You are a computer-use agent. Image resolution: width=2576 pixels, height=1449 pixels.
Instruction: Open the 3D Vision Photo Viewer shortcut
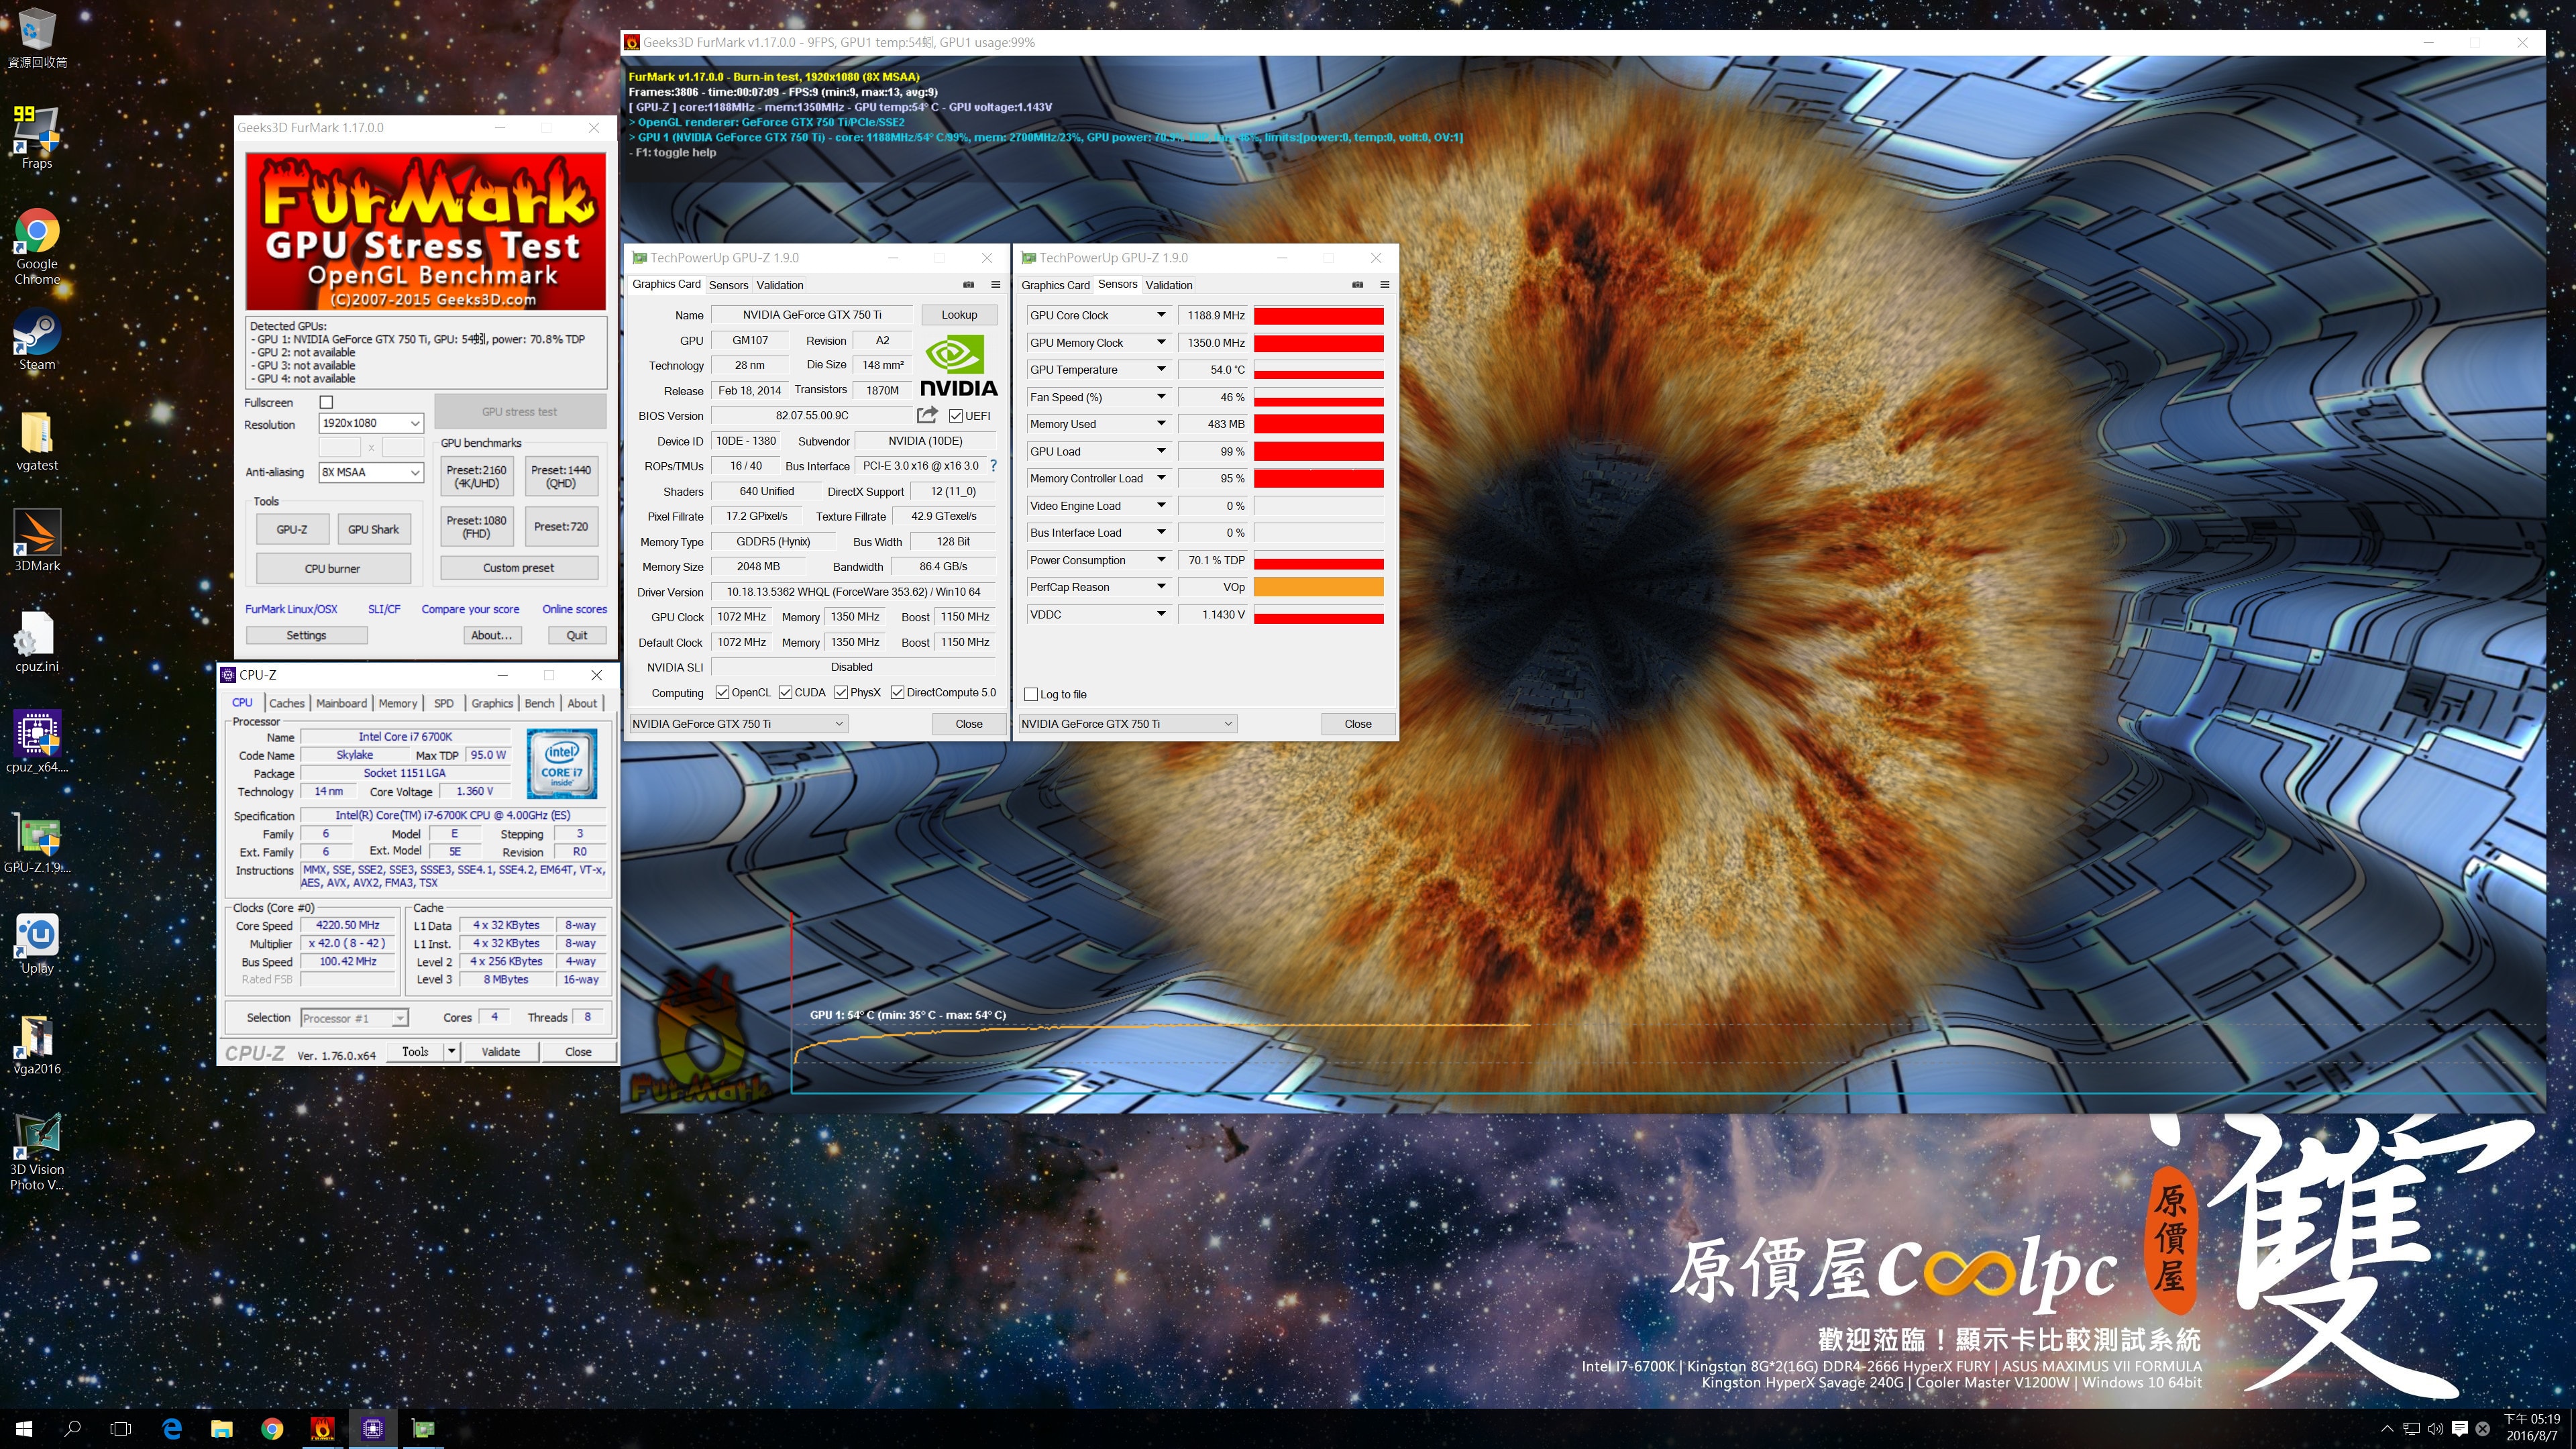pos(37,1152)
